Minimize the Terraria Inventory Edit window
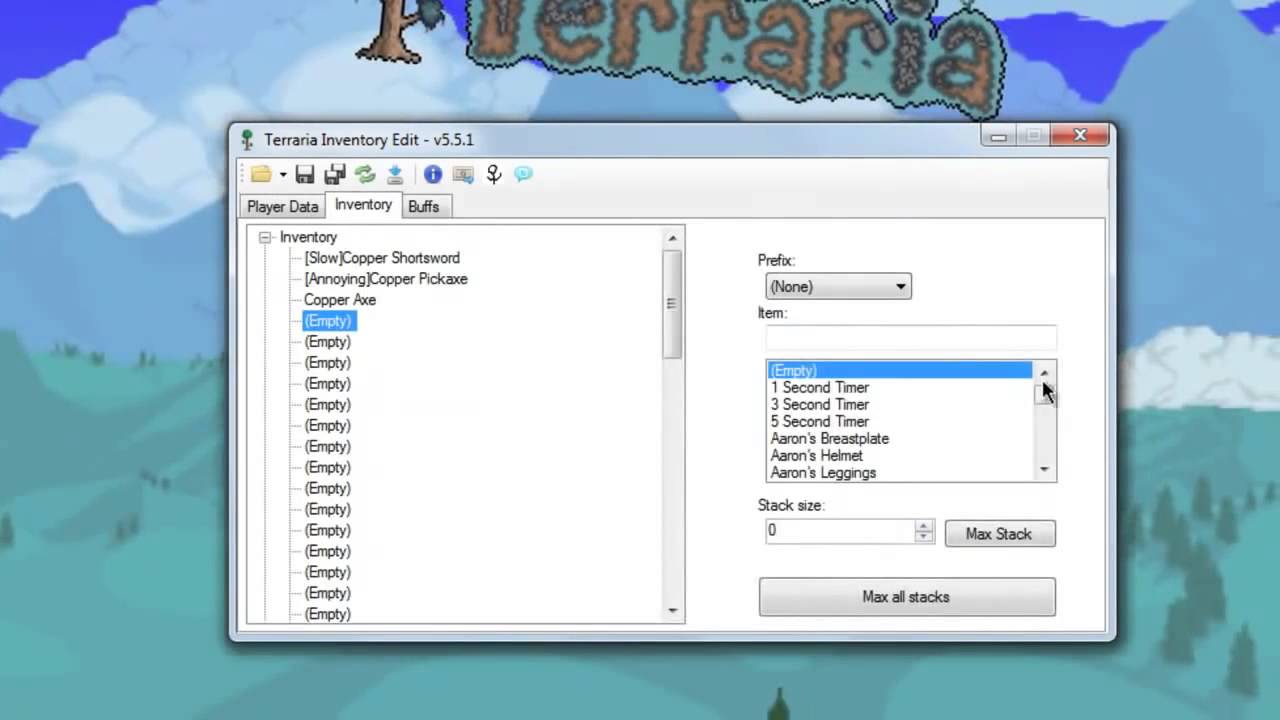The image size is (1280, 720). [998, 135]
